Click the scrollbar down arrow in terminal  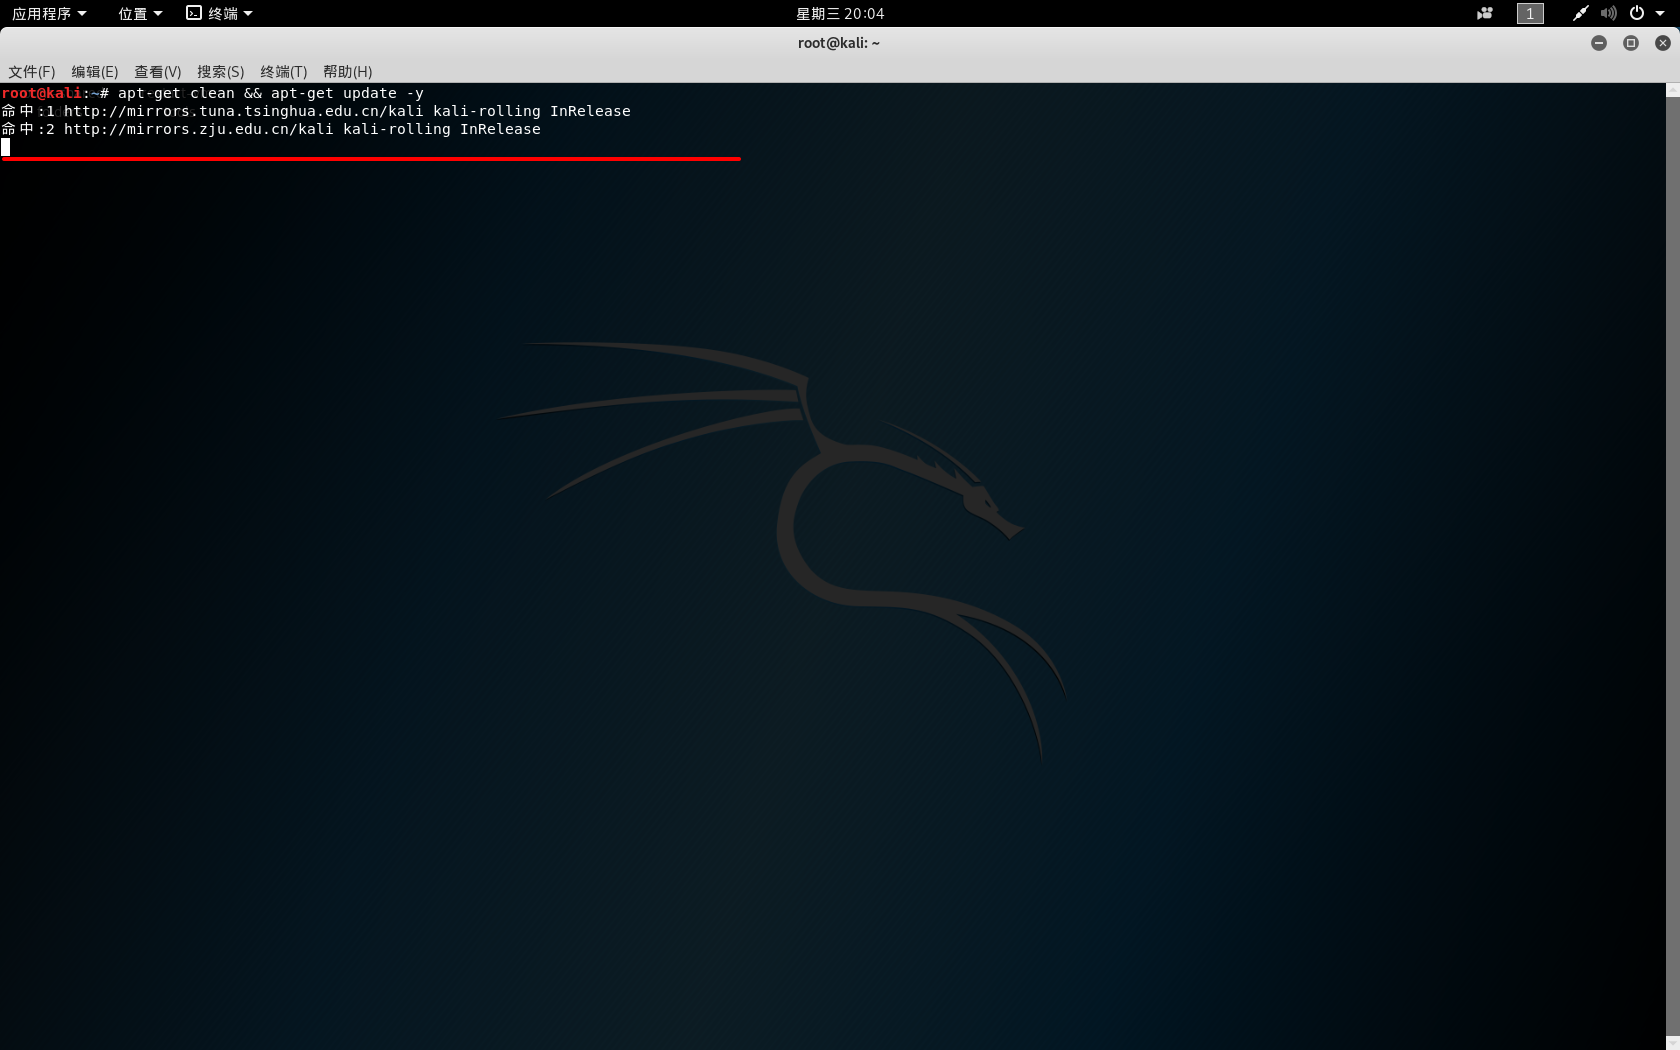point(1672,1043)
